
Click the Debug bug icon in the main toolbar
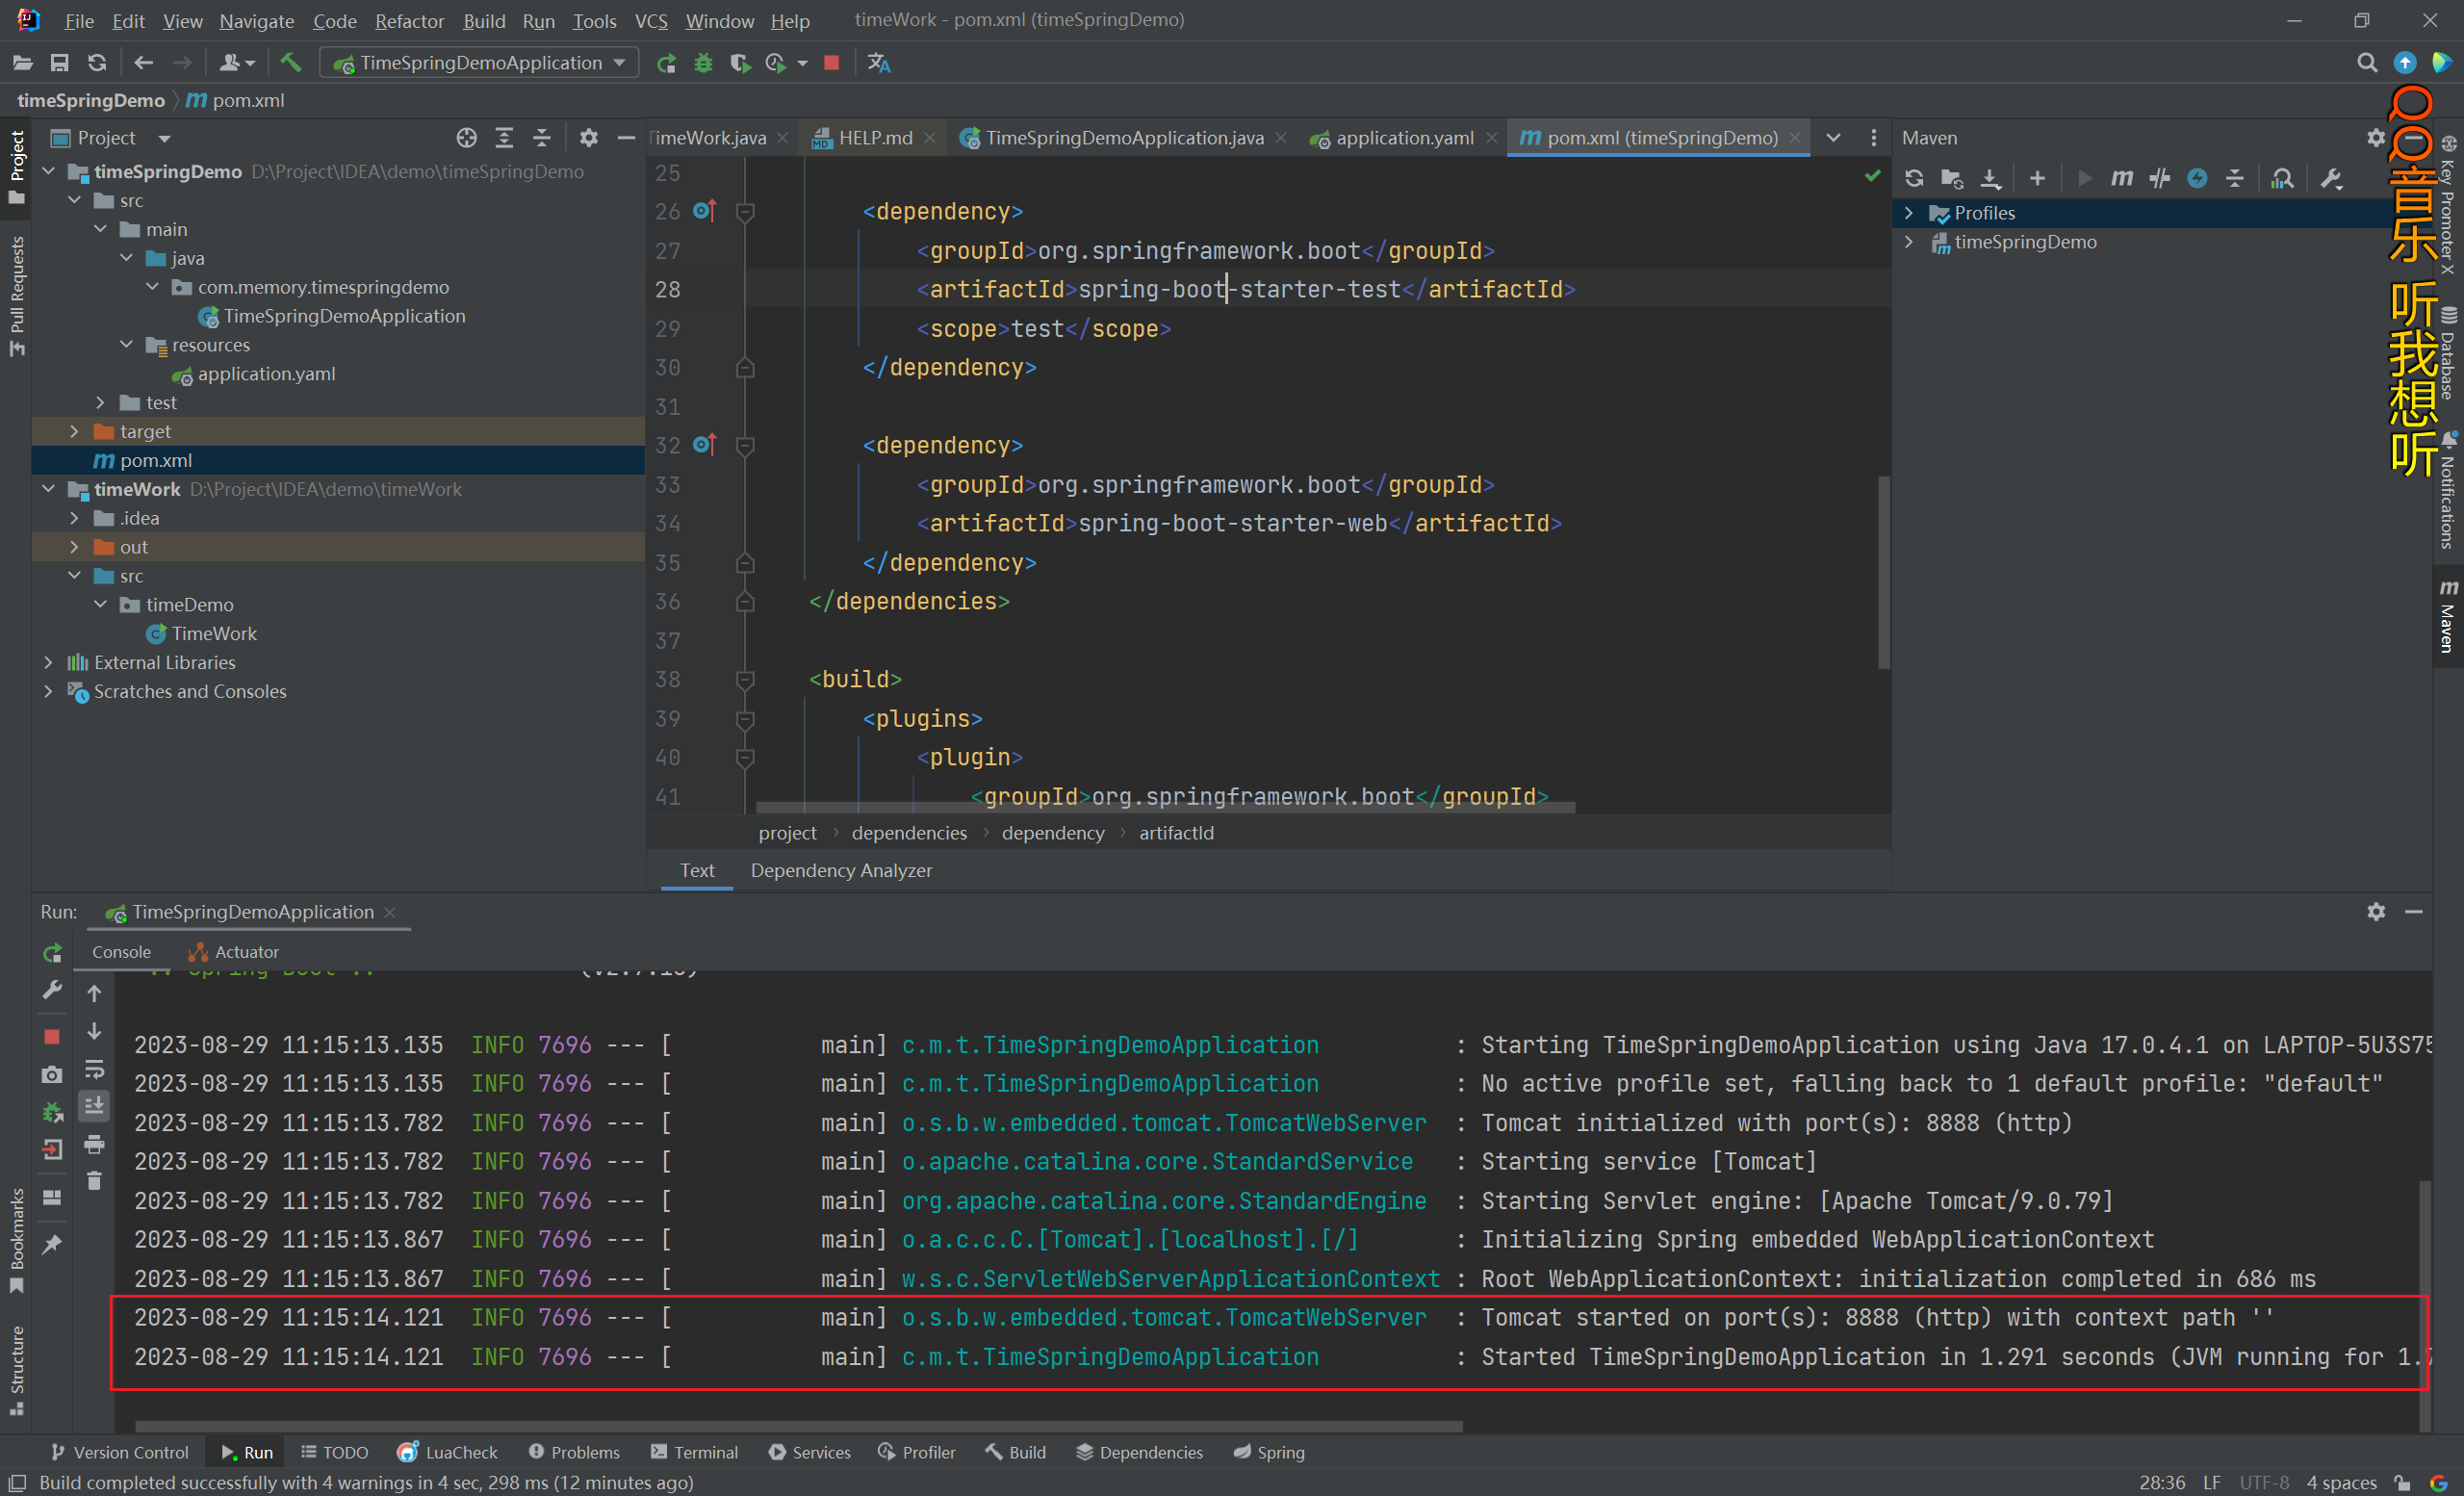coord(703,63)
